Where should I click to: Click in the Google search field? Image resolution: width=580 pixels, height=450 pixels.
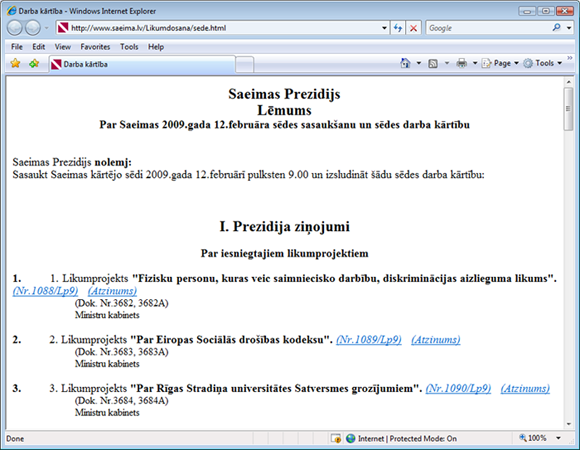pos(488,28)
